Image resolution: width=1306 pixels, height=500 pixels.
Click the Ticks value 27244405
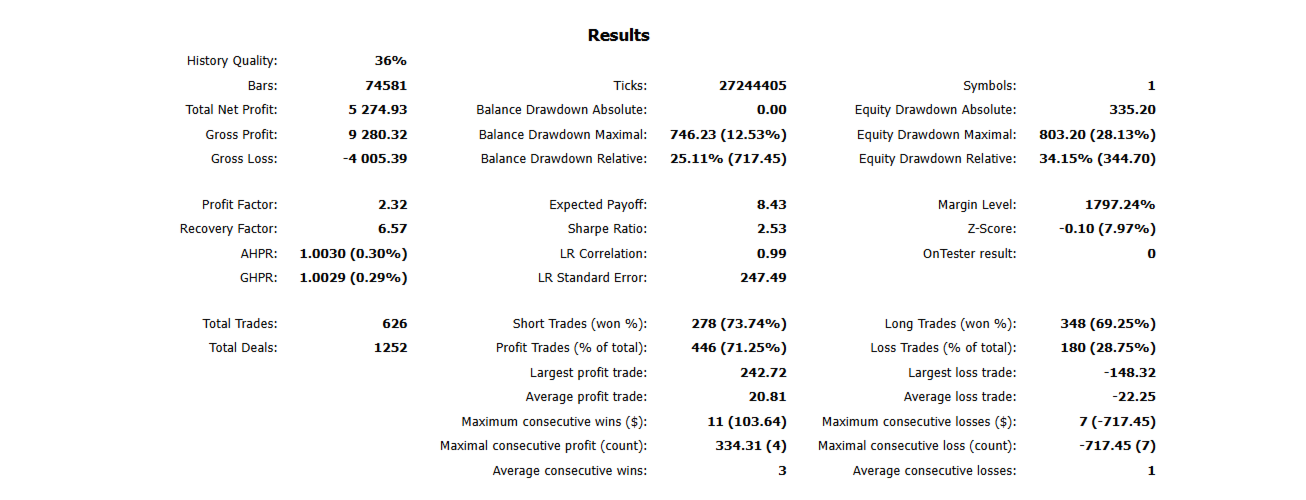tap(753, 86)
